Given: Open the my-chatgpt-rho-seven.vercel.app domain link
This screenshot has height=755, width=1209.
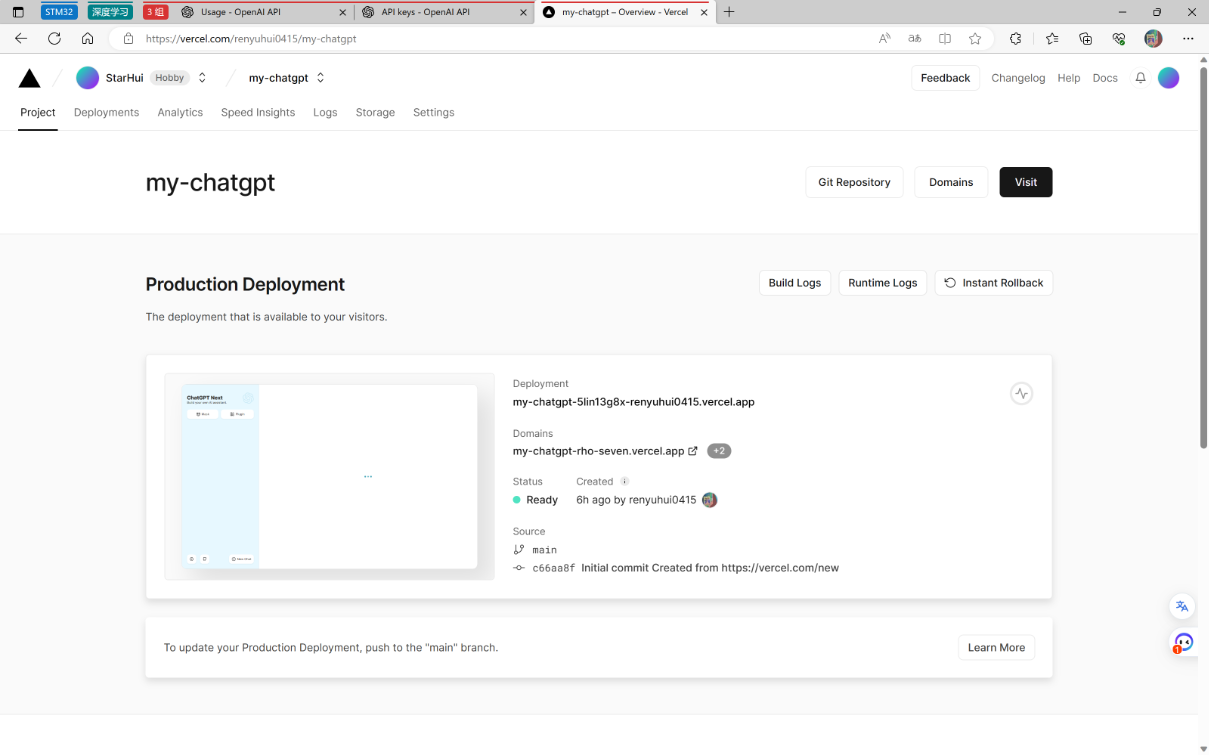Looking at the screenshot, I should coord(598,451).
